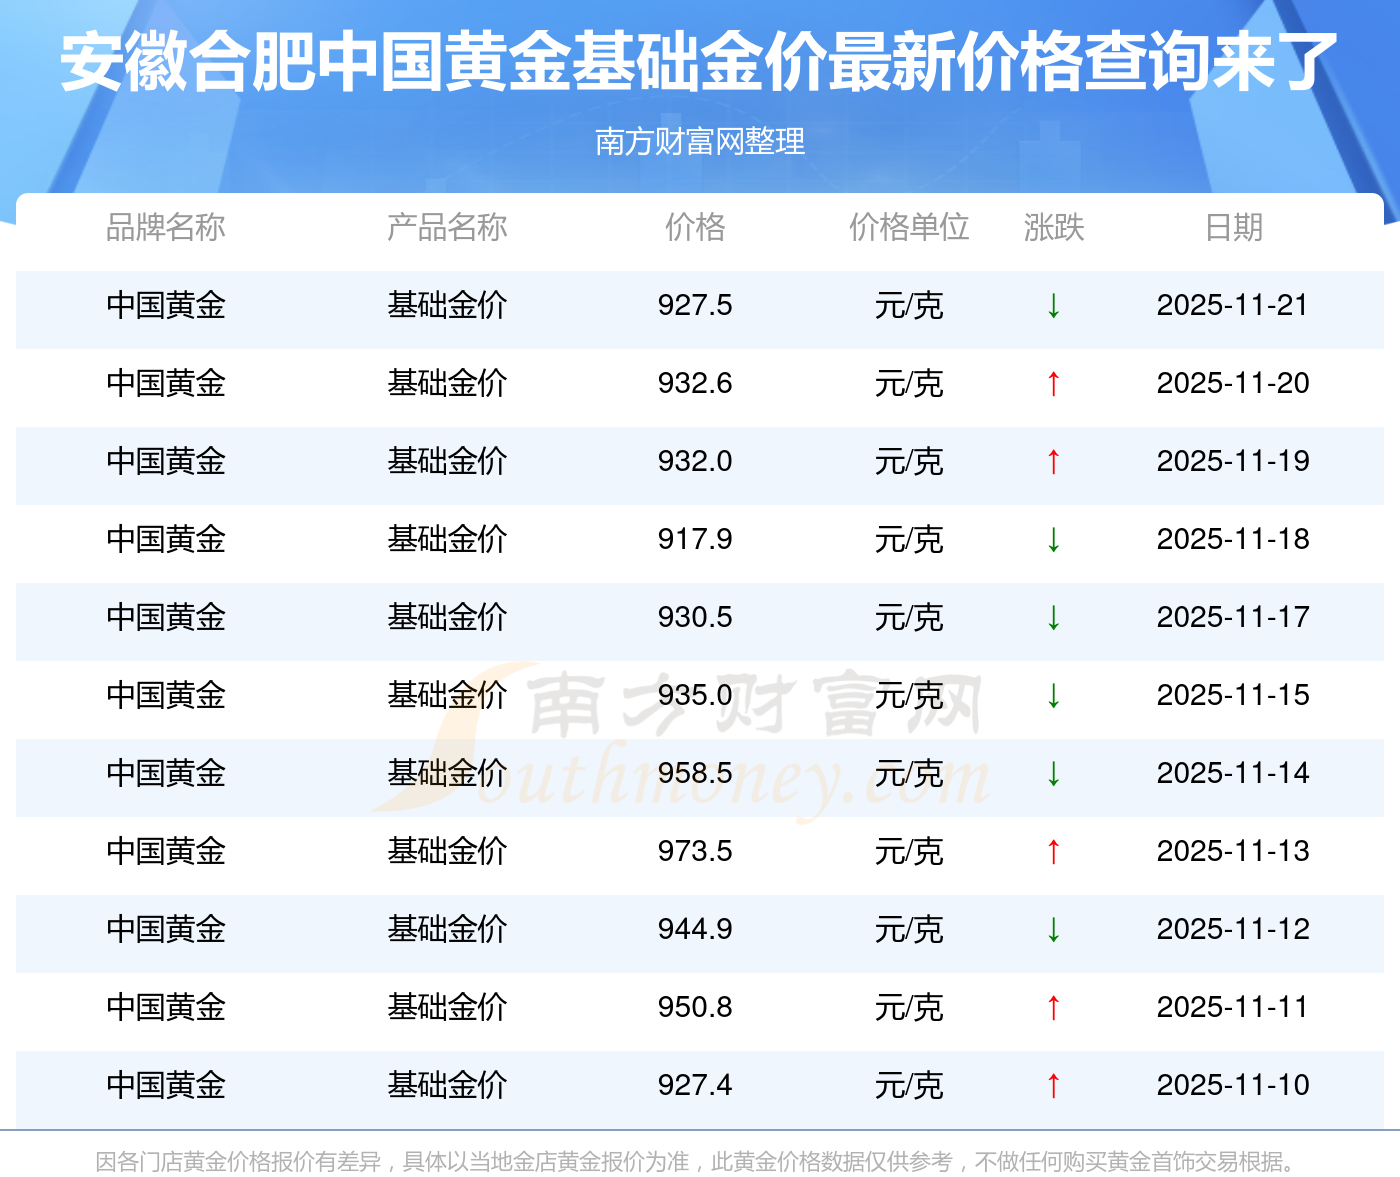Select the price value 935.0
1400x1177 pixels.
click(695, 695)
